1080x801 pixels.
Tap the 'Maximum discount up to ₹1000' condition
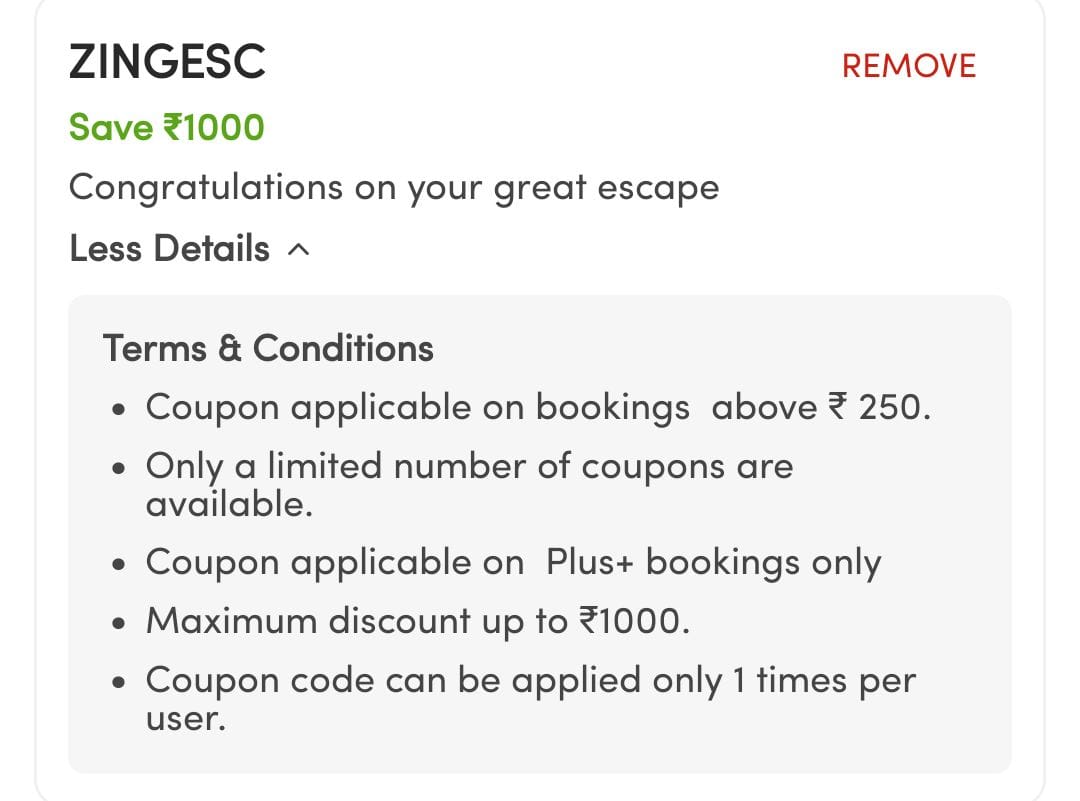point(418,622)
